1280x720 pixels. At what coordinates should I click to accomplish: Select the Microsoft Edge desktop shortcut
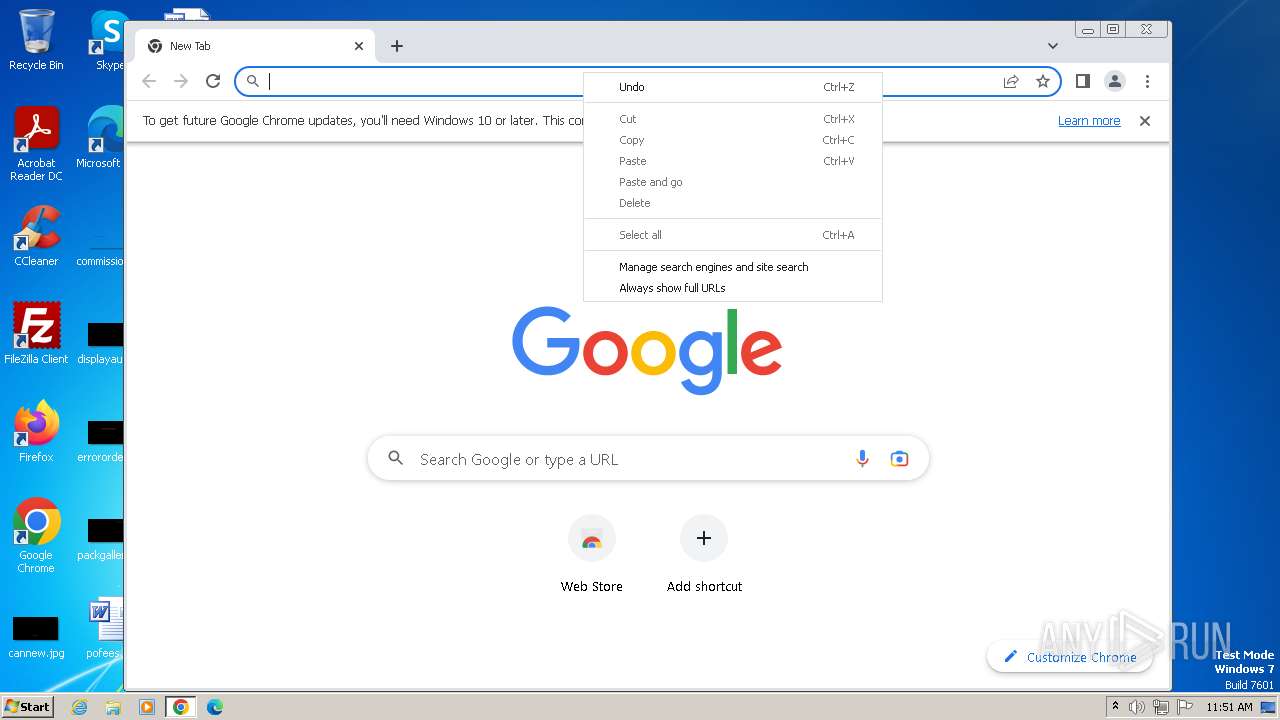coord(99,138)
